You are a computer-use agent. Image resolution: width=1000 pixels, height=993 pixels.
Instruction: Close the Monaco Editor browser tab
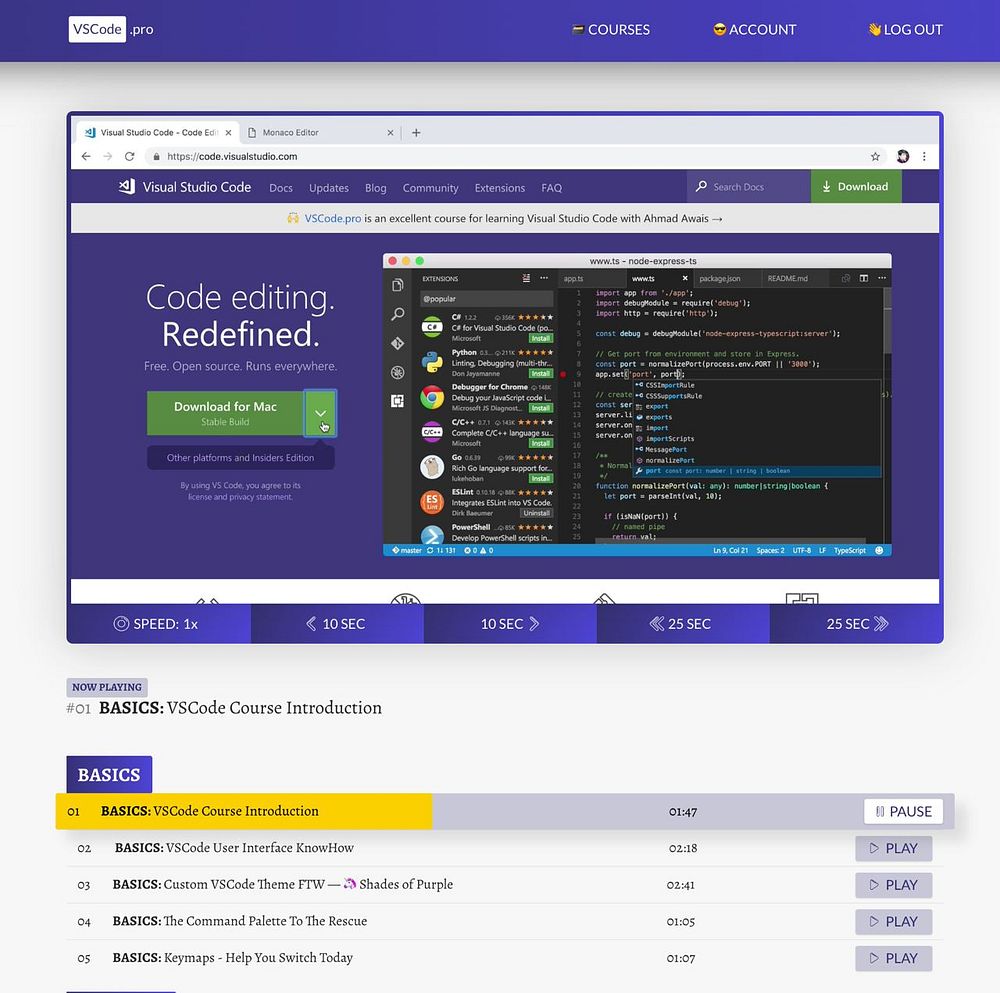pos(390,133)
